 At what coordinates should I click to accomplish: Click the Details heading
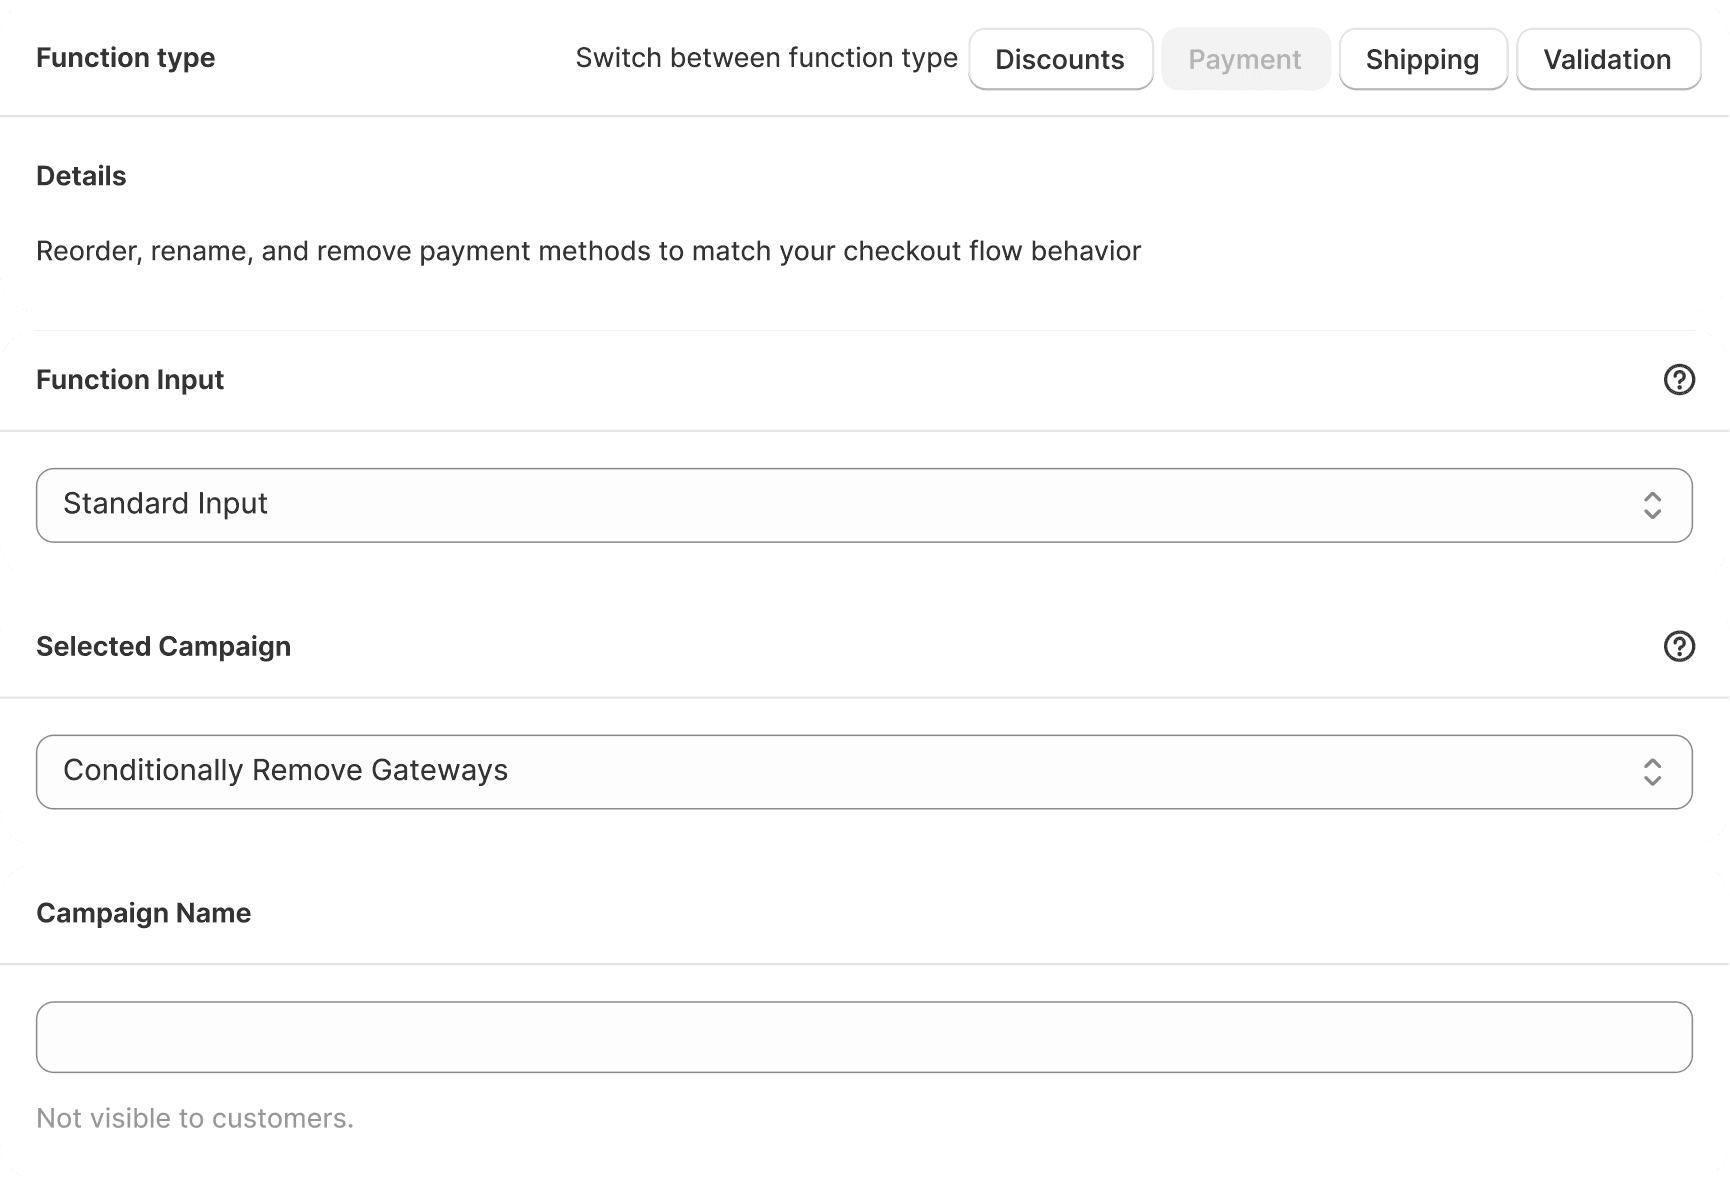point(81,176)
